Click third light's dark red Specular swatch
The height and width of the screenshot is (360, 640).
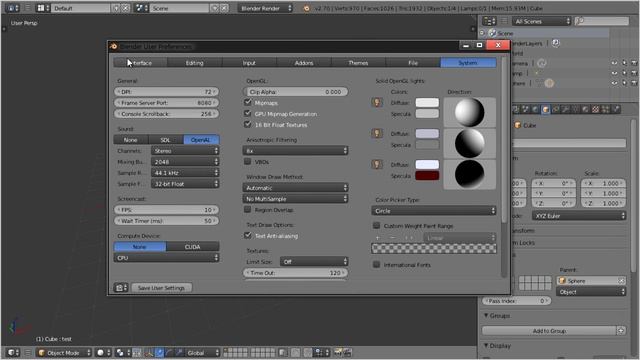[x=427, y=176]
